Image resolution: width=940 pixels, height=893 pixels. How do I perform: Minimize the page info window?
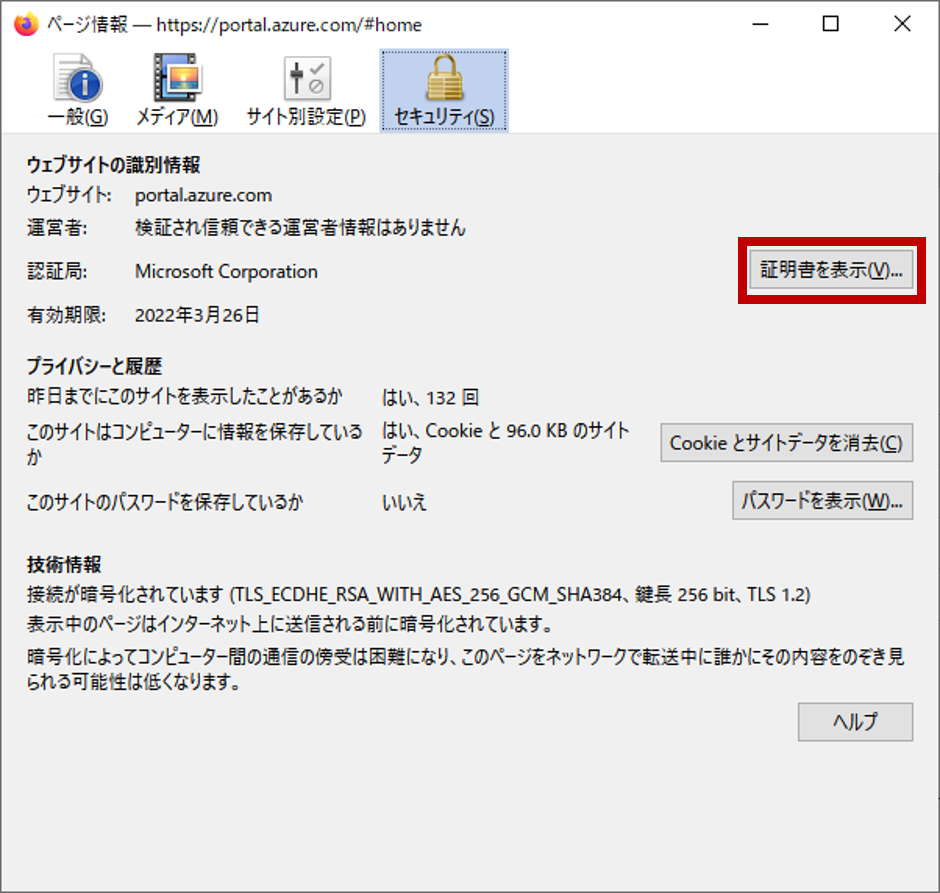coord(760,23)
